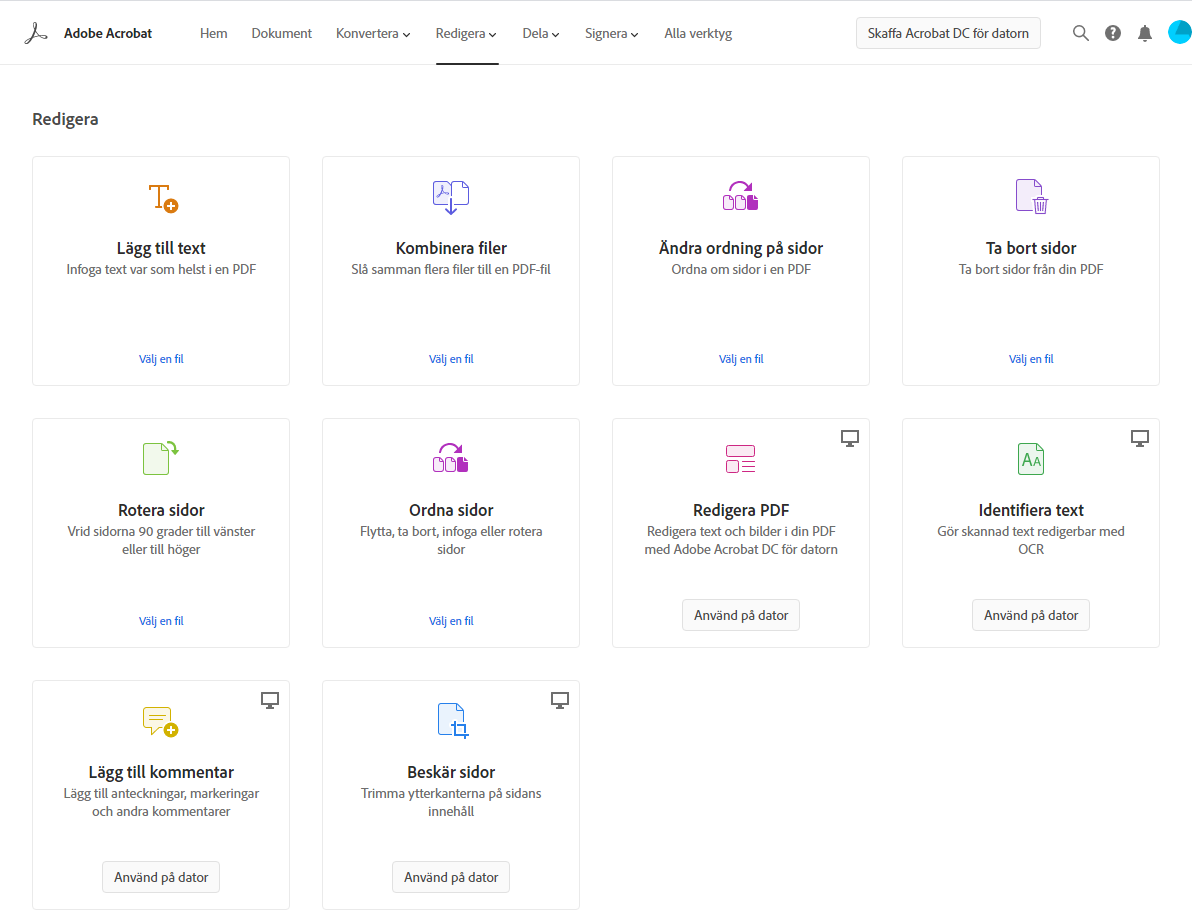Viewport: 1192px width, 916px height.
Task: Click the Ändra ordning på sidor icon
Action: (x=740, y=196)
